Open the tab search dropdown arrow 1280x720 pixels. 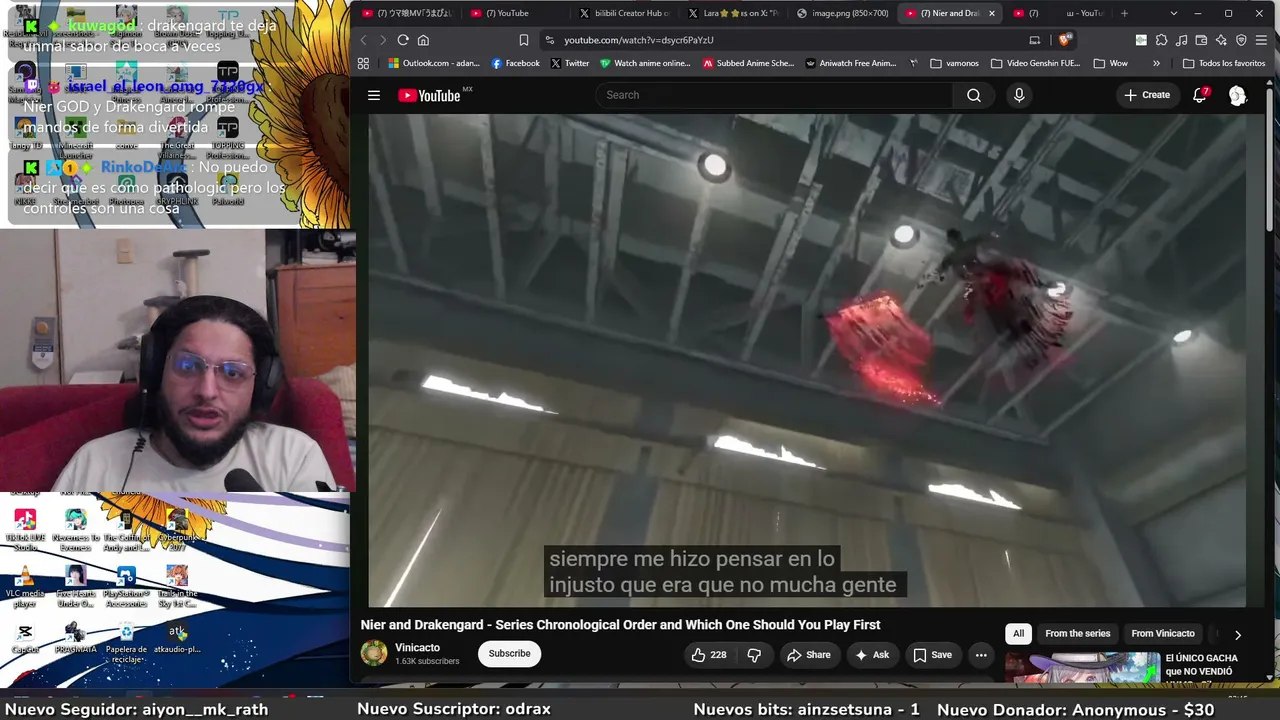pos(1173,13)
